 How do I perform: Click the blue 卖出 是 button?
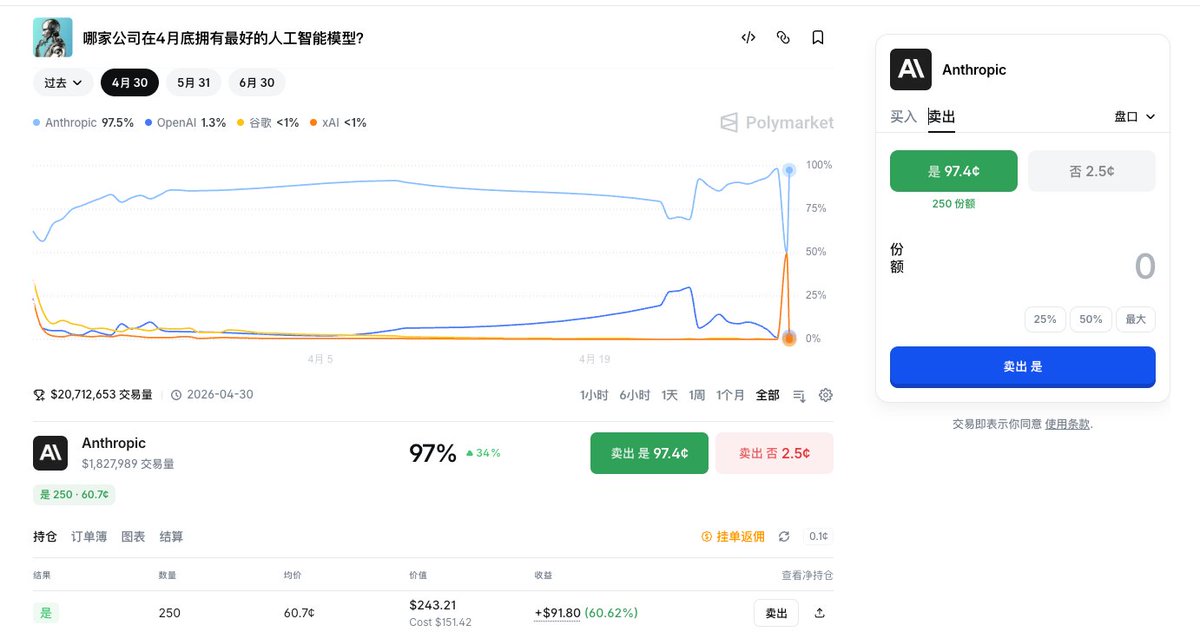1023,367
